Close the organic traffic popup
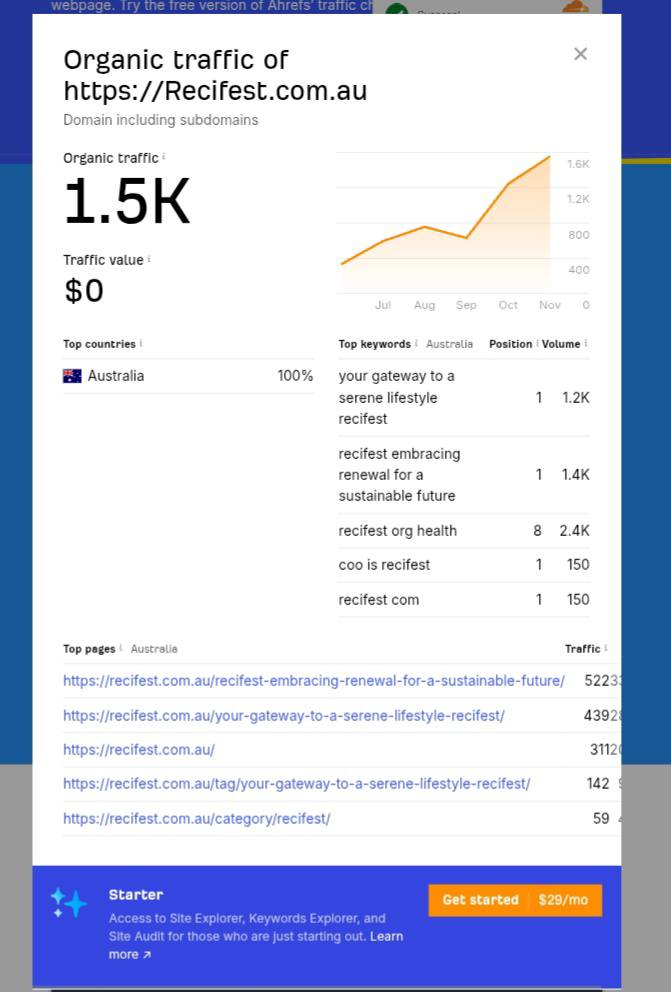Viewport: 671px width, 992px height. (580, 54)
